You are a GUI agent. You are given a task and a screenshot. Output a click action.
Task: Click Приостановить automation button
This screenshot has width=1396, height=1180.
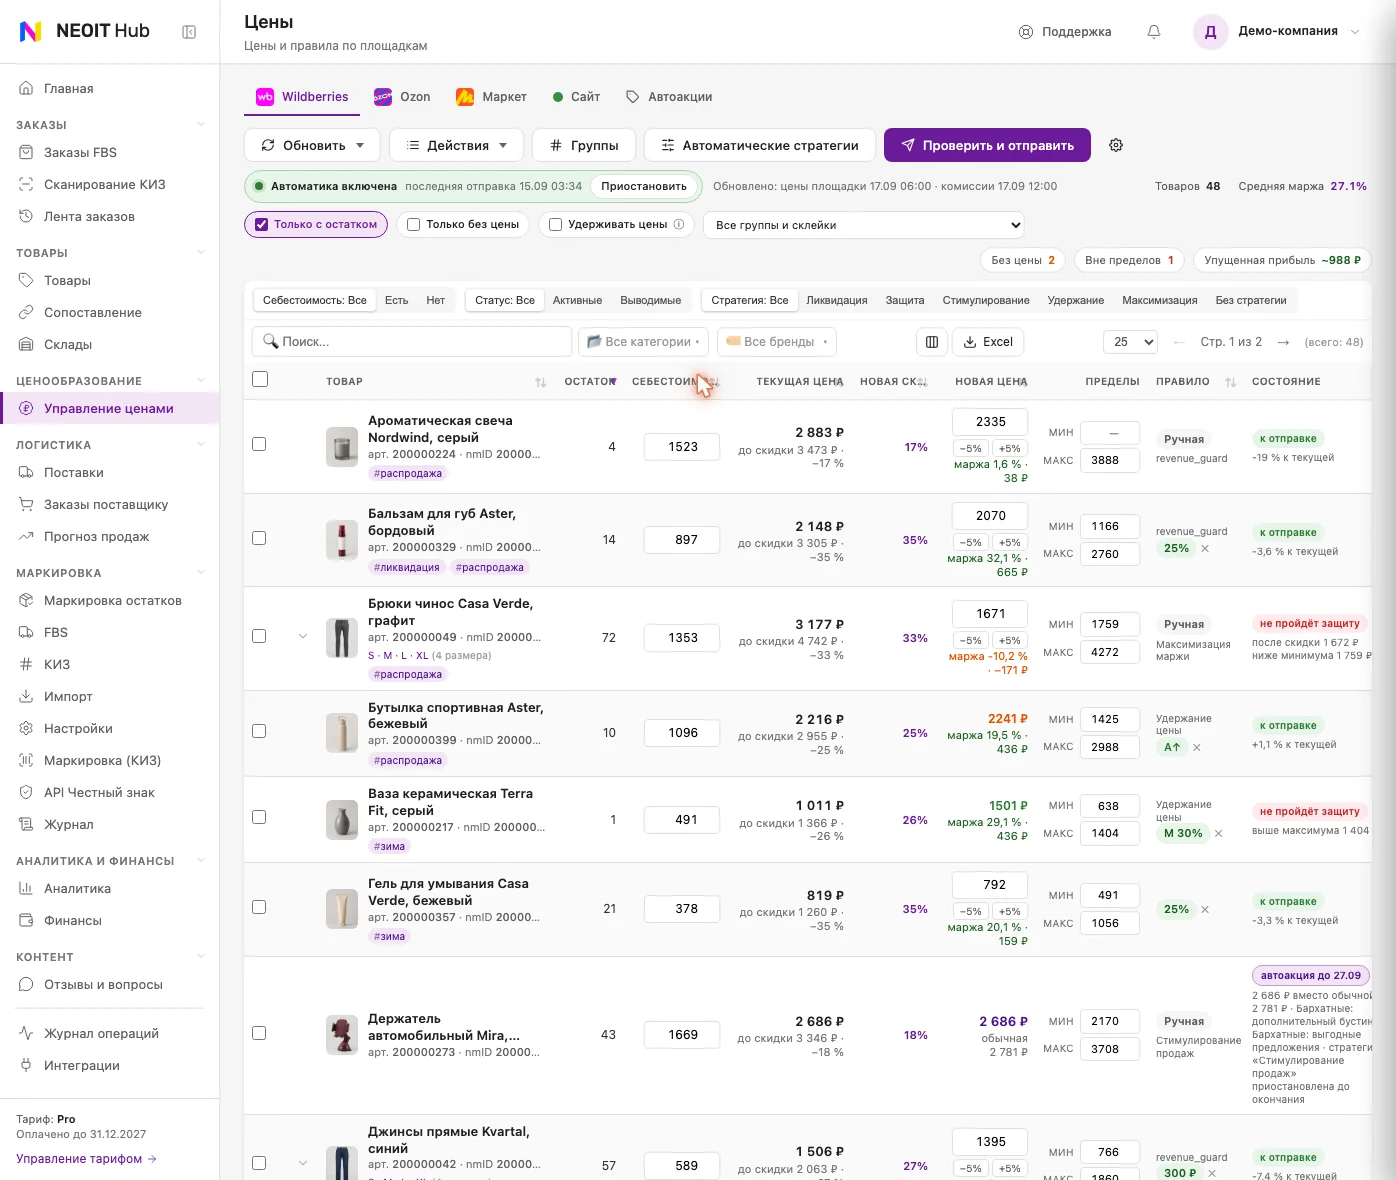644,187
